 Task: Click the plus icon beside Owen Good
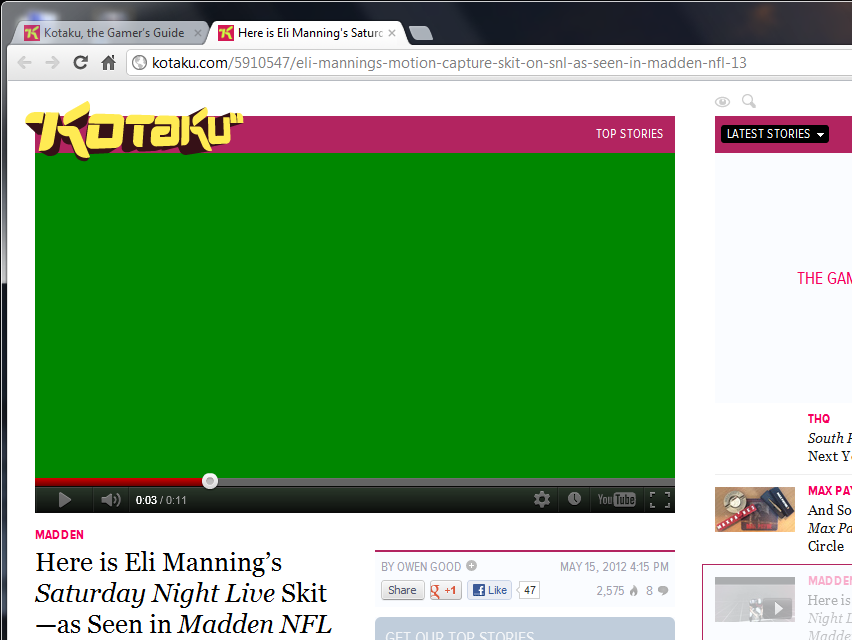pos(472,566)
